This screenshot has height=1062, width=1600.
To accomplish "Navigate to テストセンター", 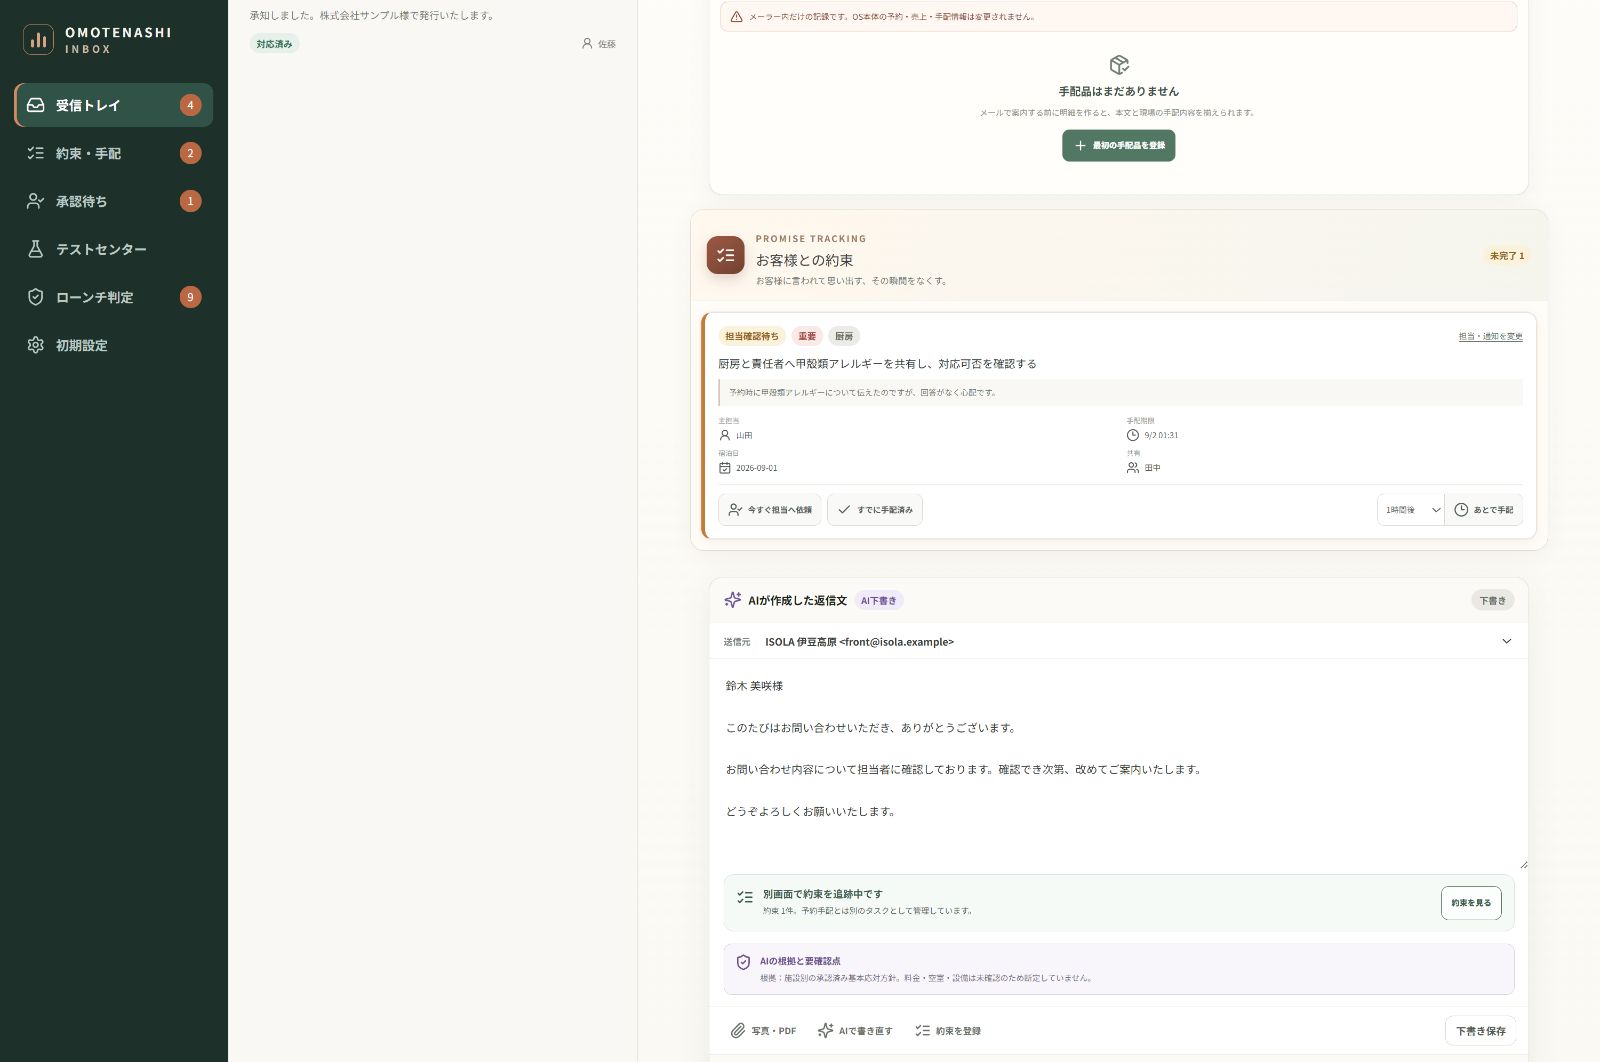I will point(113,249).
